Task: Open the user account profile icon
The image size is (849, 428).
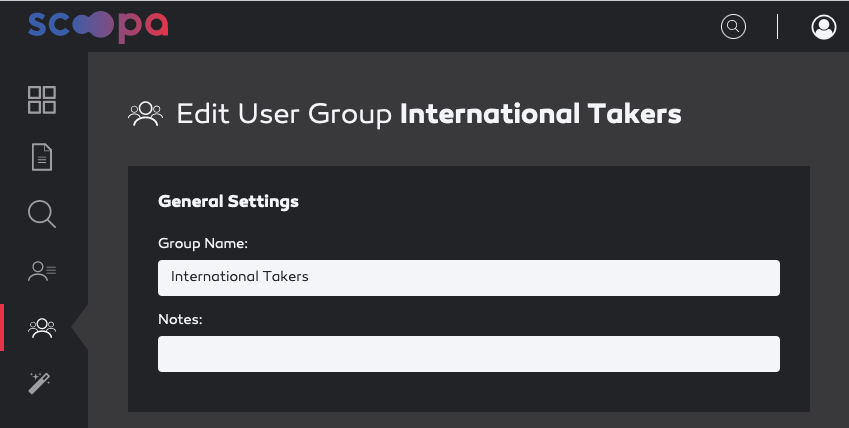Action: [x=824, y=27]
